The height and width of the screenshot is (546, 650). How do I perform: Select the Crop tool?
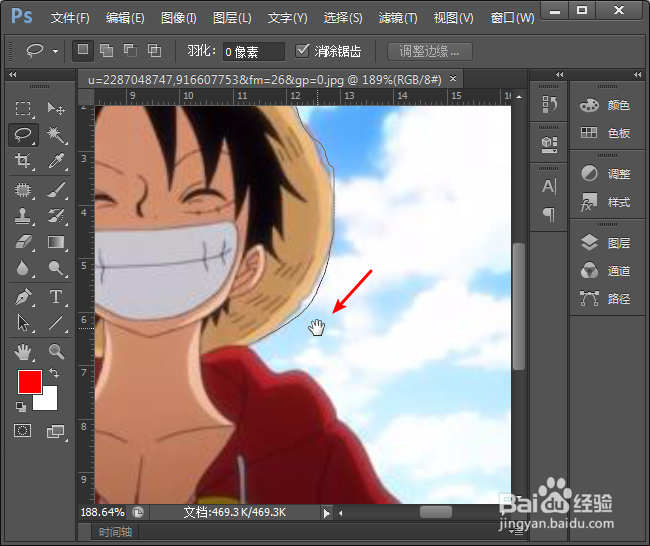23,160
